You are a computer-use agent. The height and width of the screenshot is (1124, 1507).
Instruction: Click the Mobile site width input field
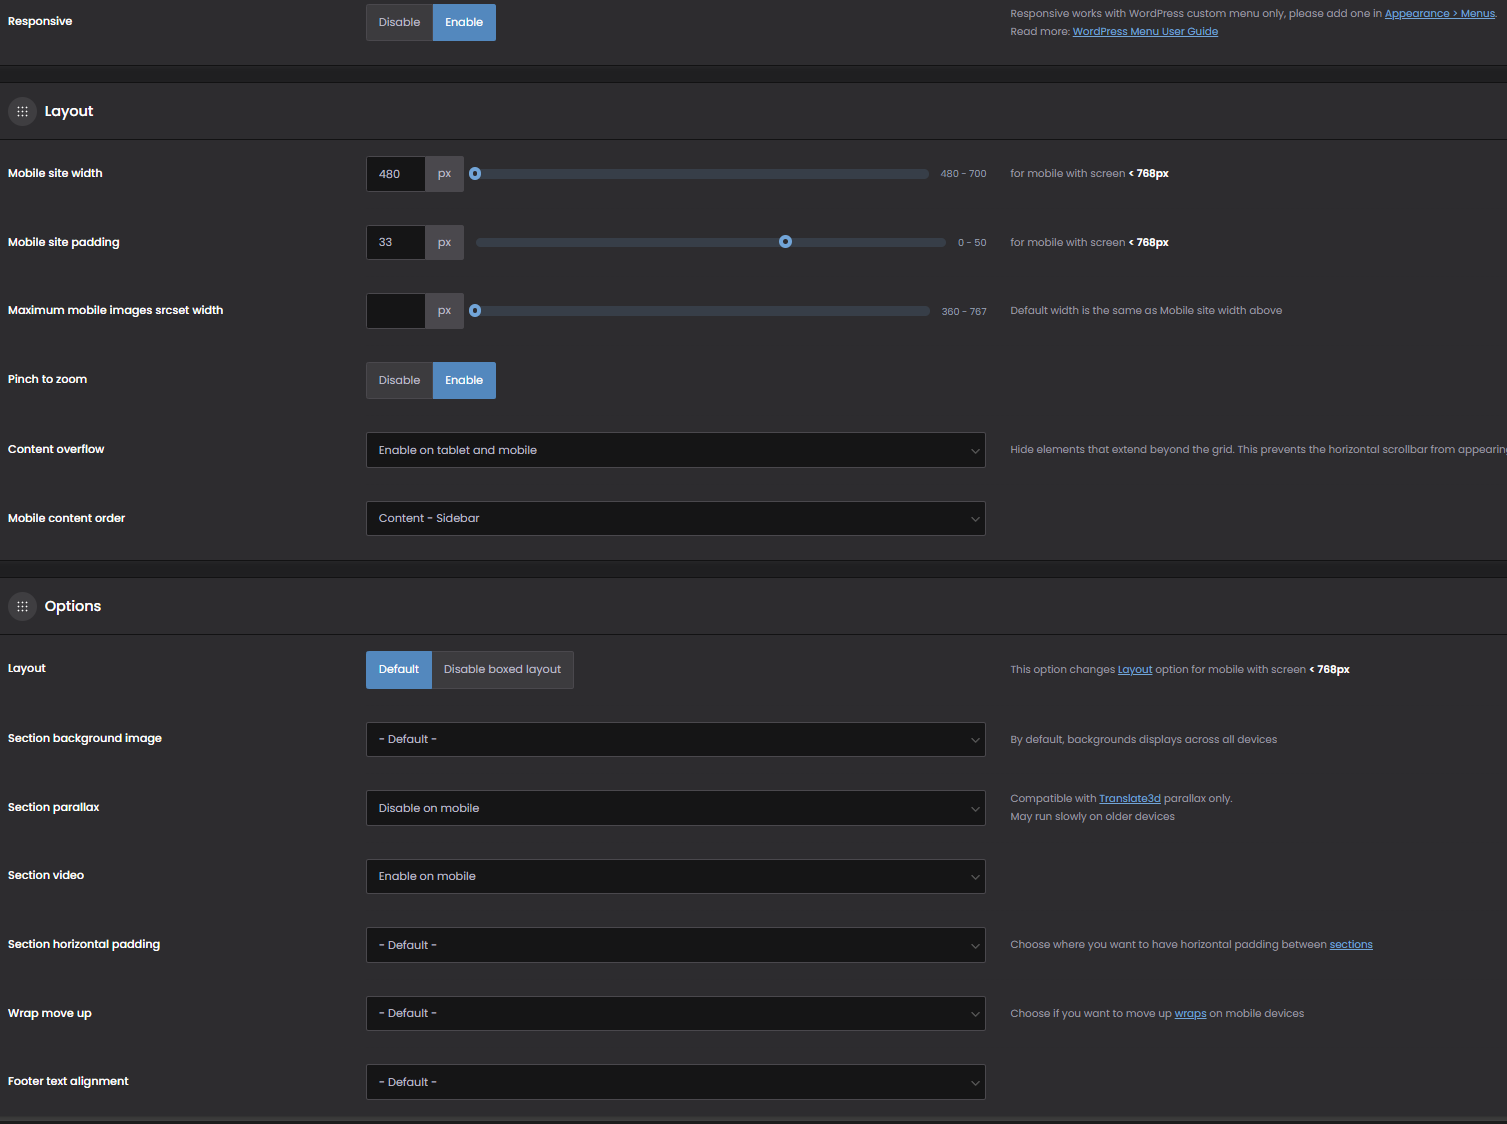click(396, 174)
